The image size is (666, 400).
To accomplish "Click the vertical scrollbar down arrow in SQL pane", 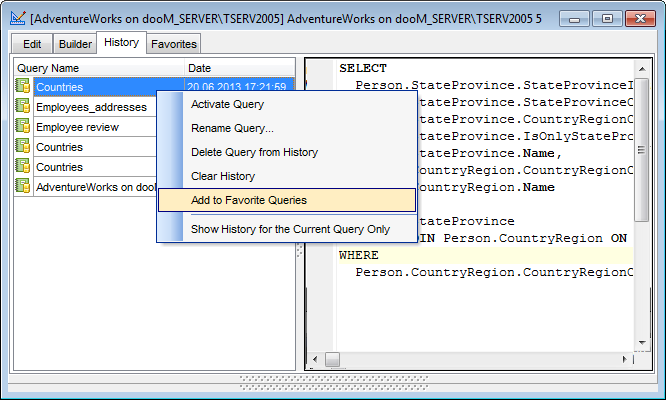I will (642, 342).
